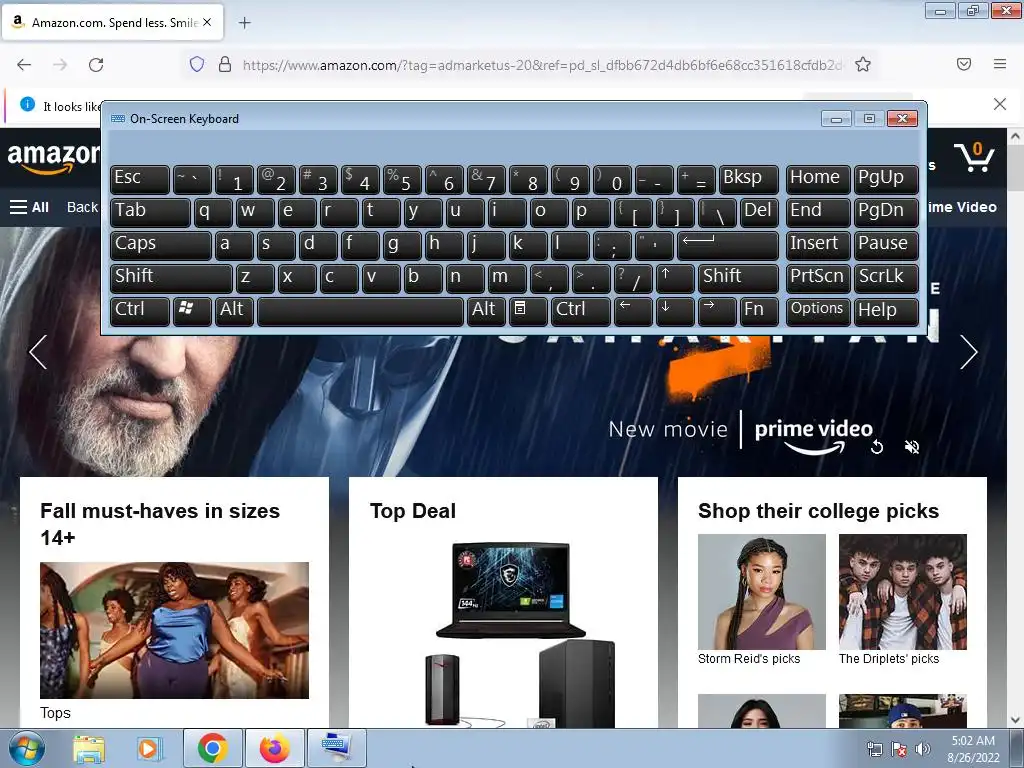Open the Top Deal laptop image
This screenshot has width=1024, height=768.
511,590
